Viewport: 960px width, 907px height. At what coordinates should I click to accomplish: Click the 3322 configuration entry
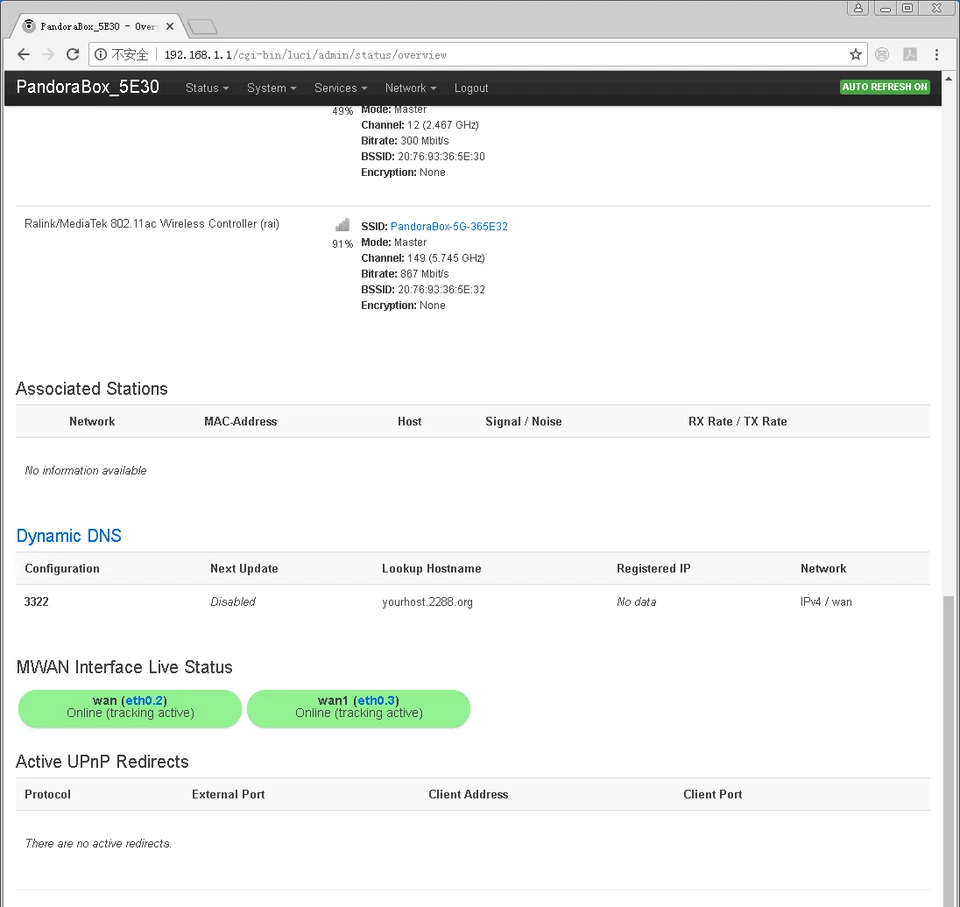[x=36, y=601]
